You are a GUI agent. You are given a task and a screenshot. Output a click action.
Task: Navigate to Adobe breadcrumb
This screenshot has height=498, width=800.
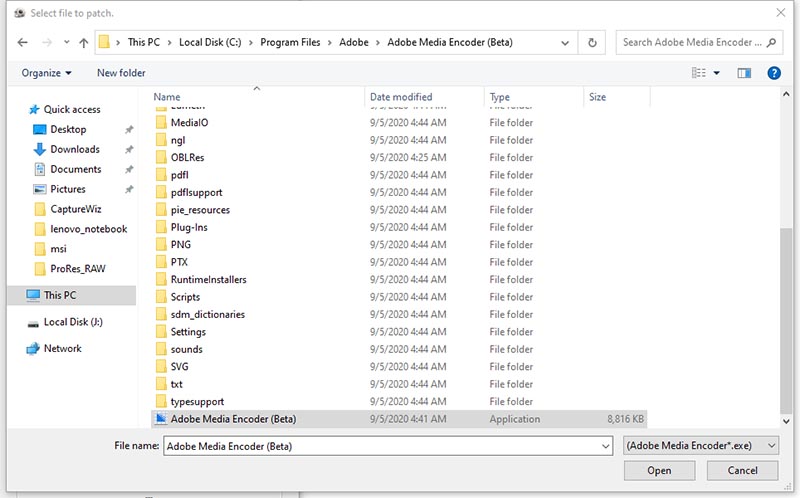[354, 42]
